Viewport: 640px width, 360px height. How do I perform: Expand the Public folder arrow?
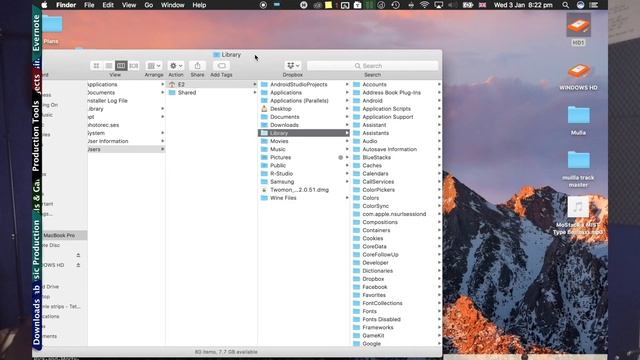click(x=347, y=165)
